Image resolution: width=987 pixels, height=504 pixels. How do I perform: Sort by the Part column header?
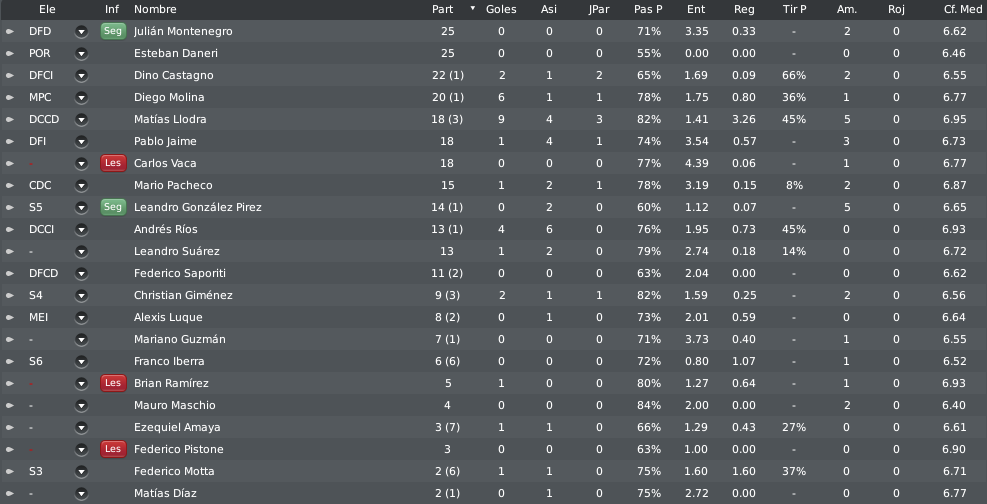coord(443,9)
